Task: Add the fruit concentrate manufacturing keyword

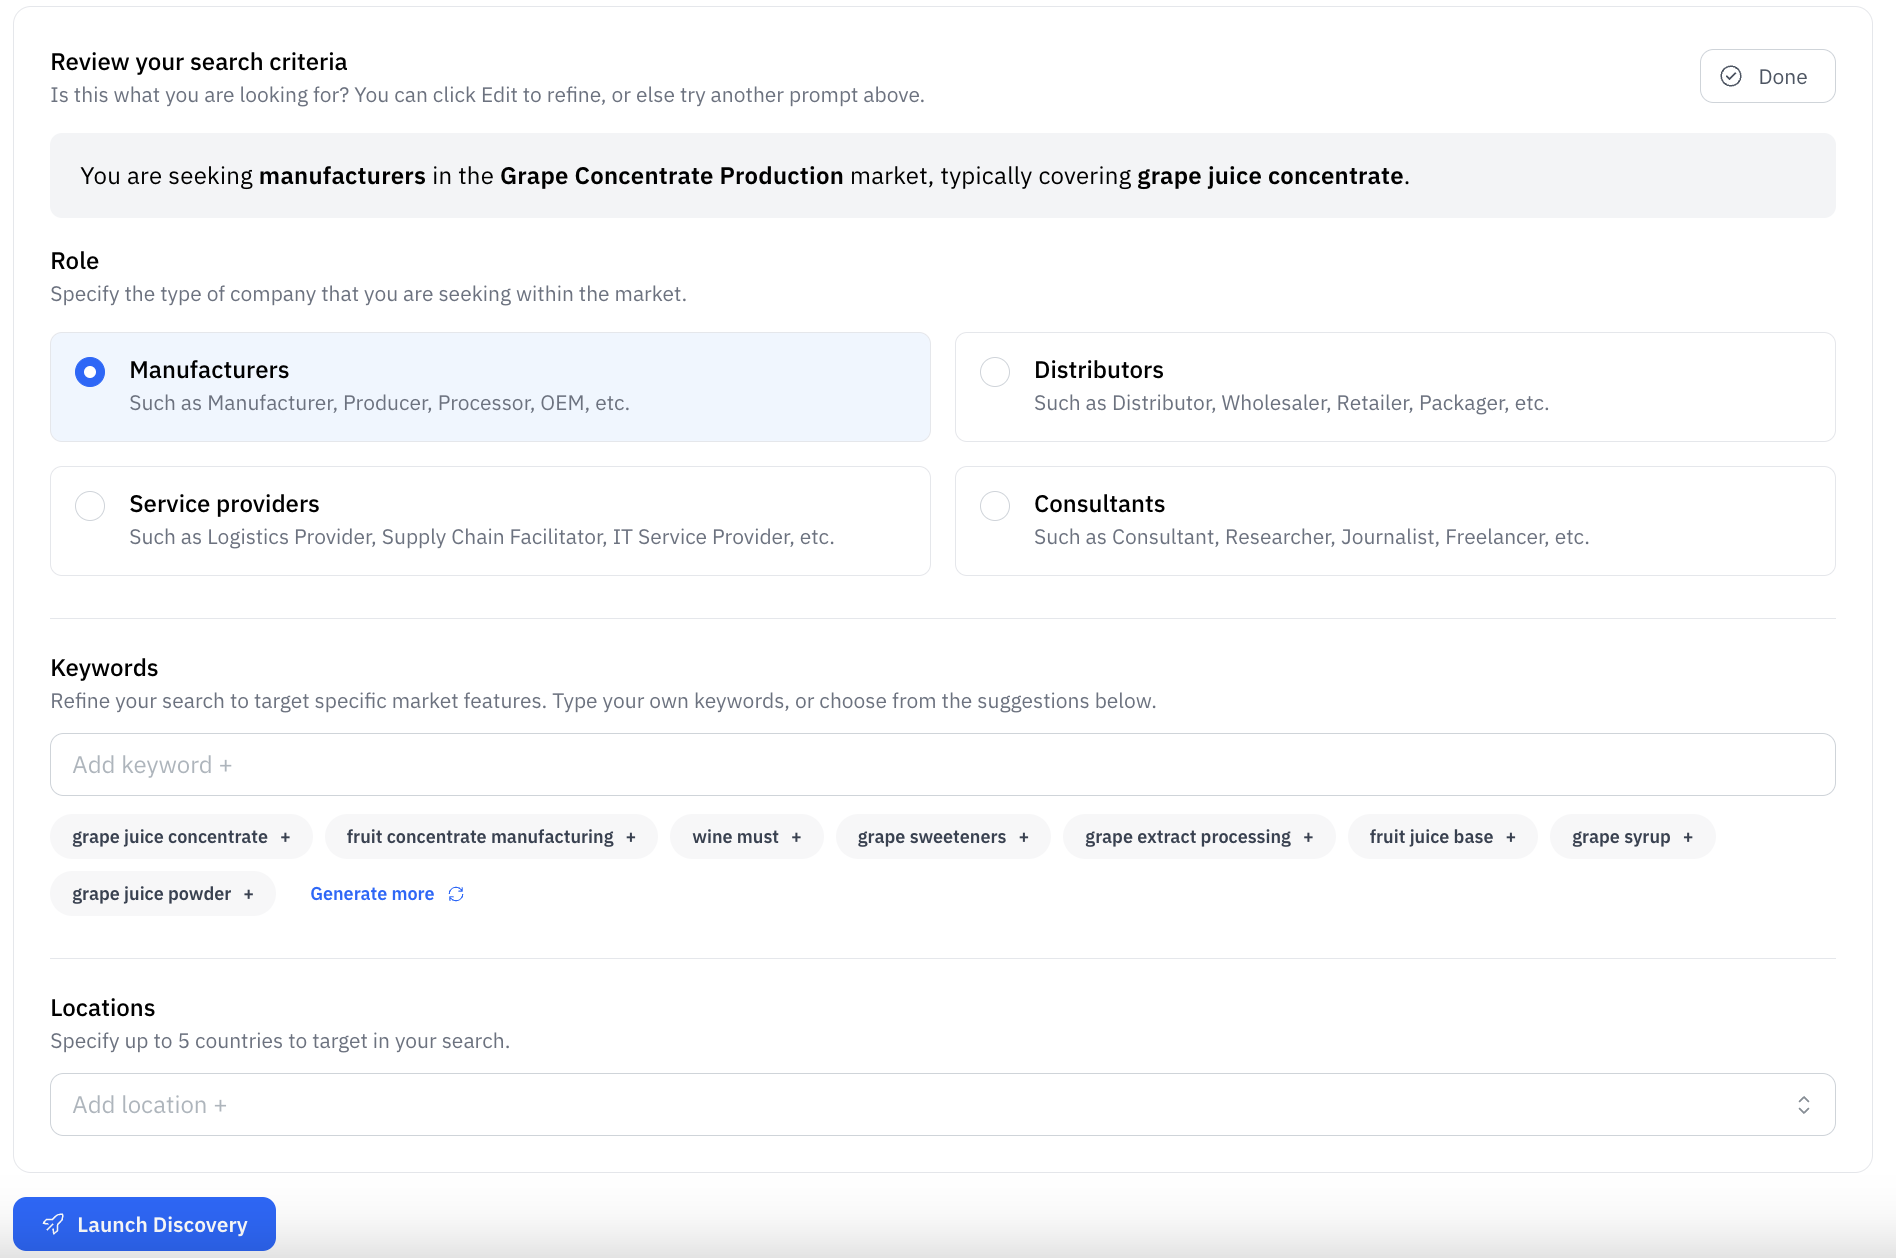Action: click(491, 837)
